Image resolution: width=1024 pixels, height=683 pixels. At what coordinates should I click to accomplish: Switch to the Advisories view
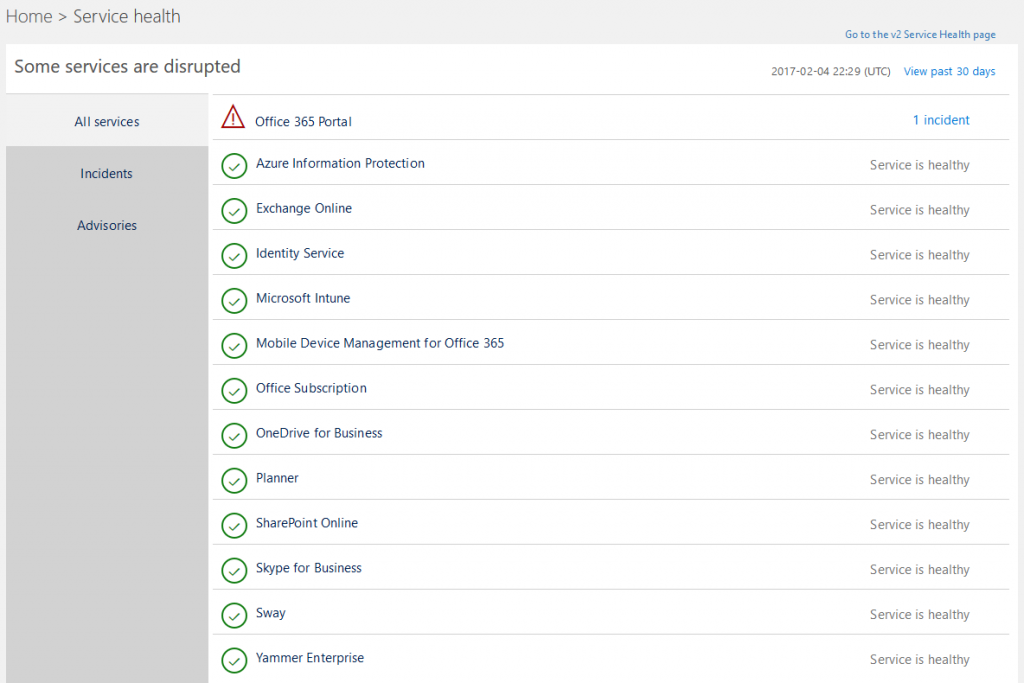tap(106, 225)
